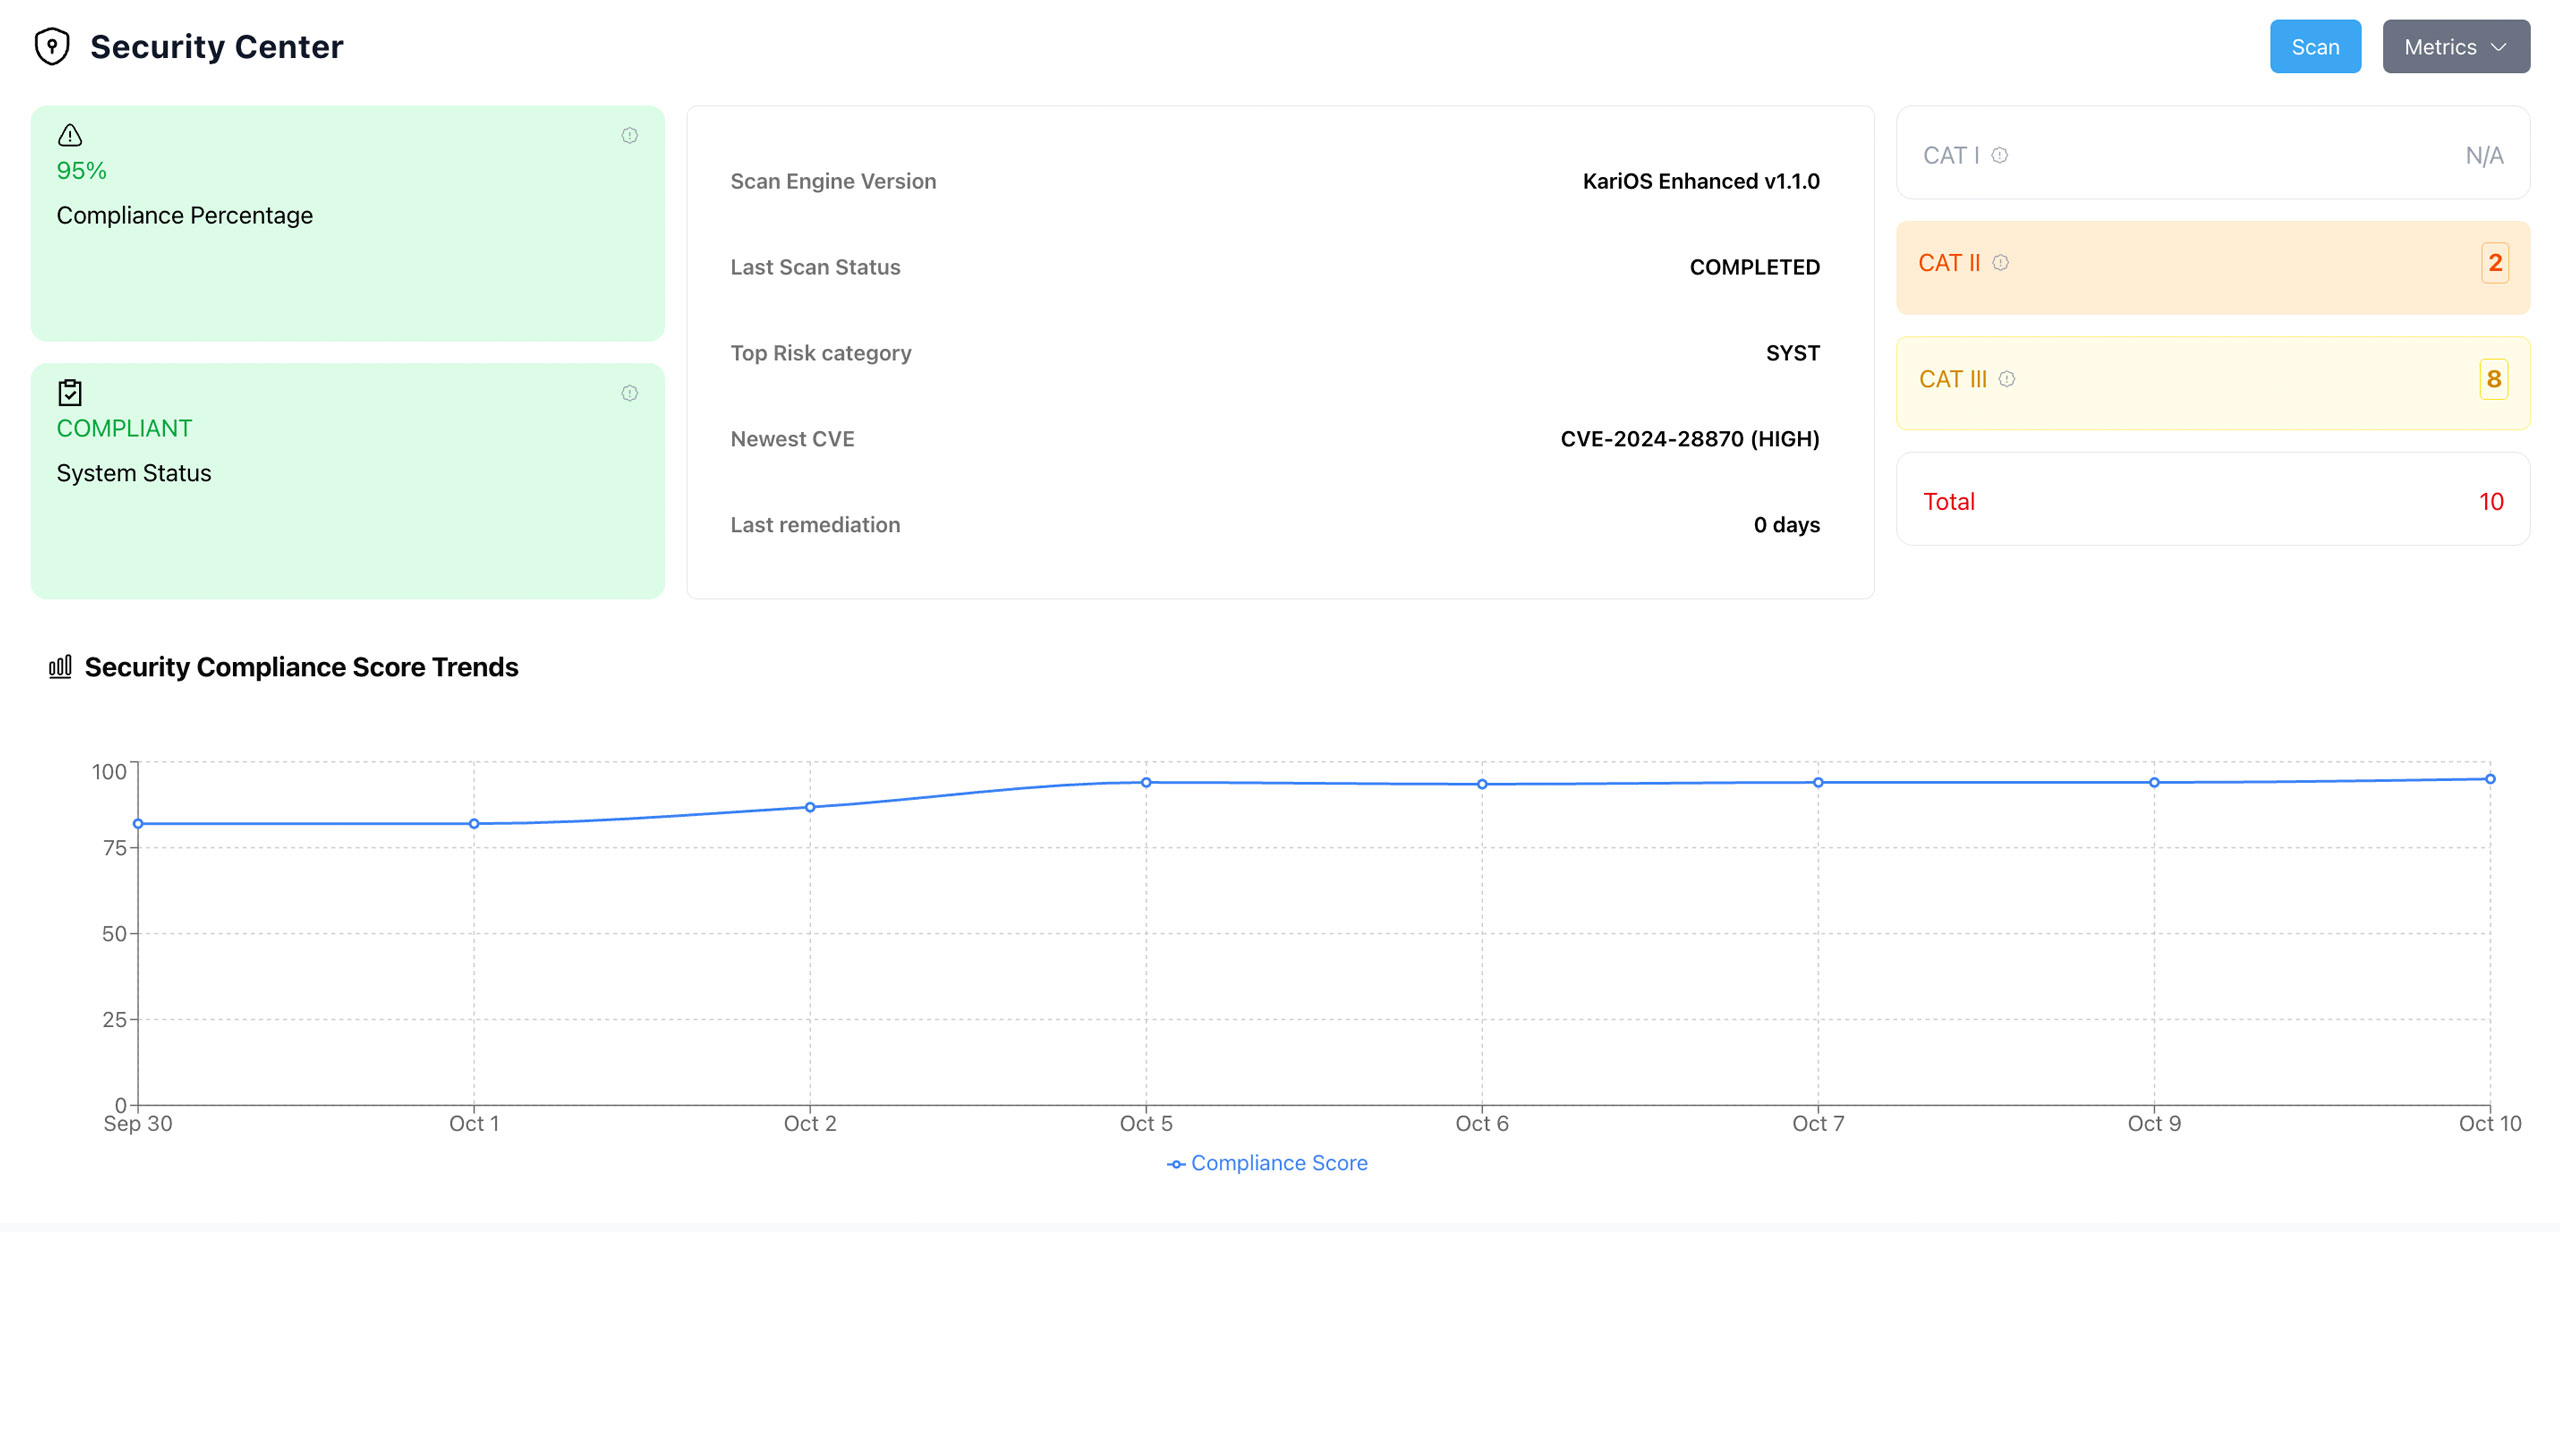Select the Oct 5 data point on chart
Viewport: 2560px width, 1440px height.
click(x=1146, y=782)
